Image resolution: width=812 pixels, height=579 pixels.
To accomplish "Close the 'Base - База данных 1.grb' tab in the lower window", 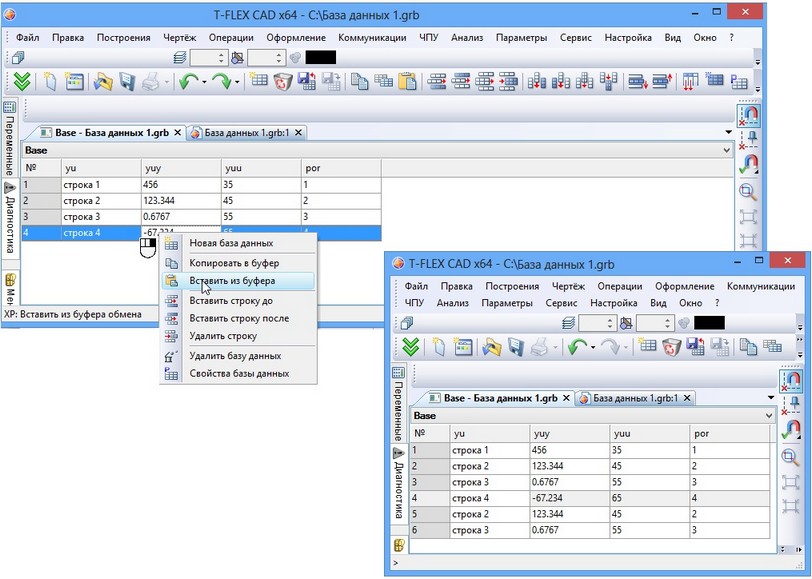I will tap(566, 398).
